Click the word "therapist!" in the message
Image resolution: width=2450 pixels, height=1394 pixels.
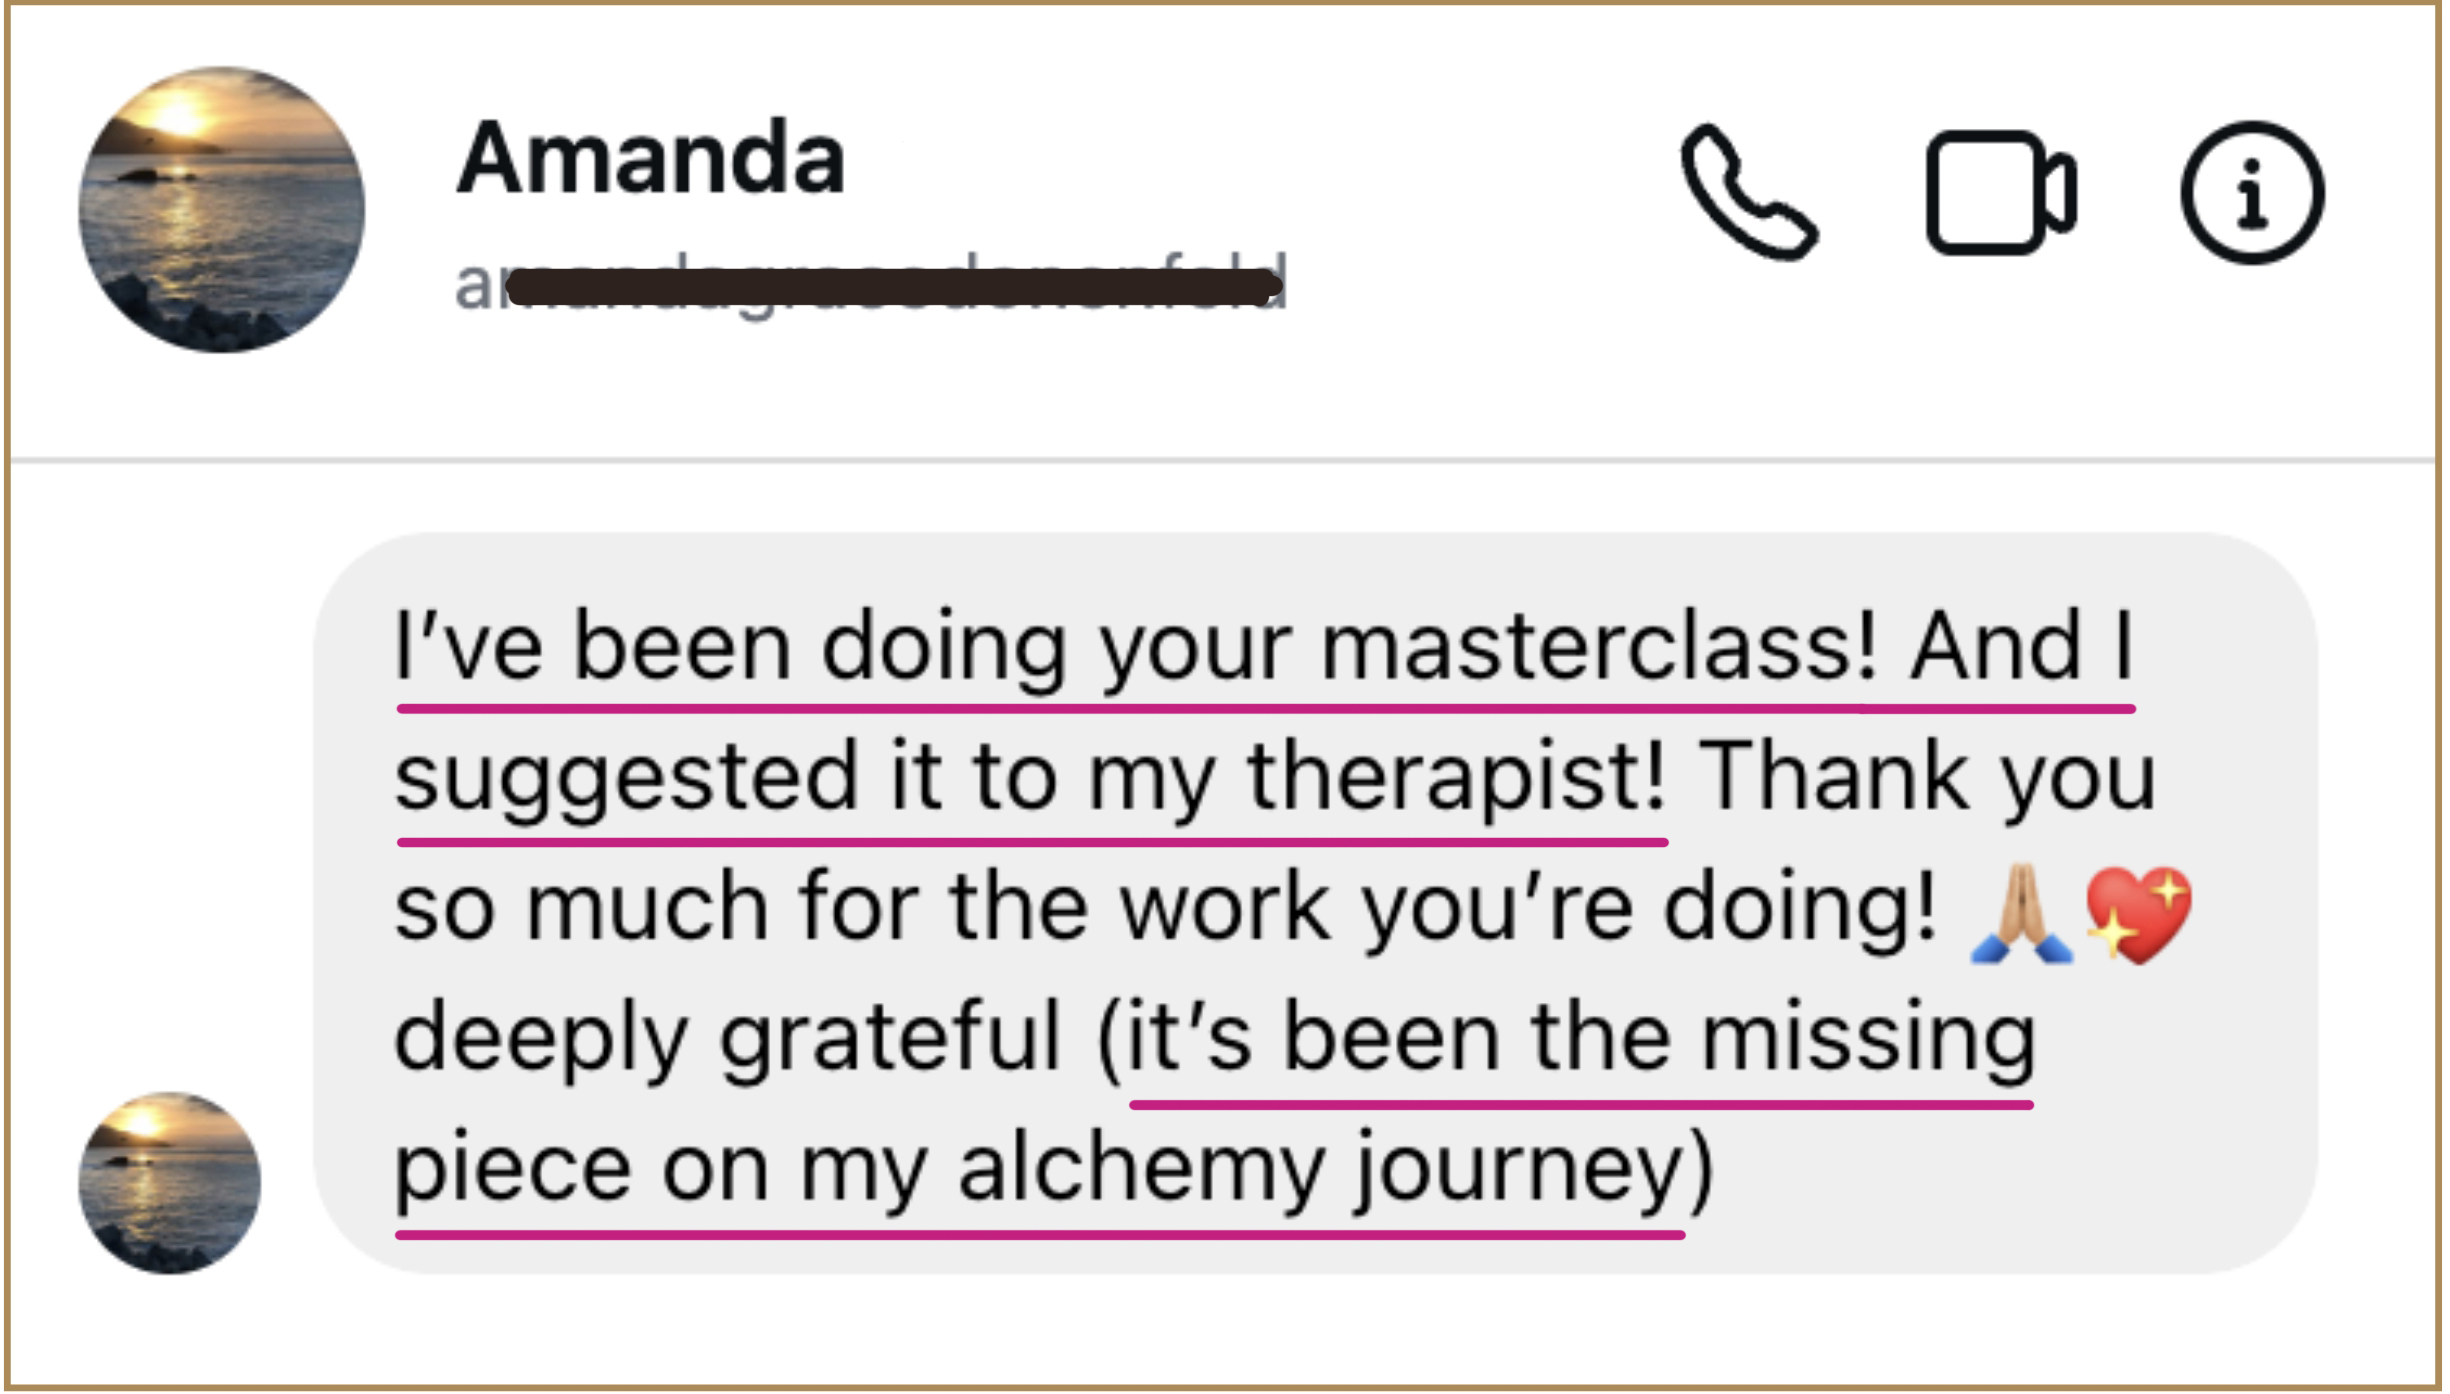click(x=1457, y=777)
